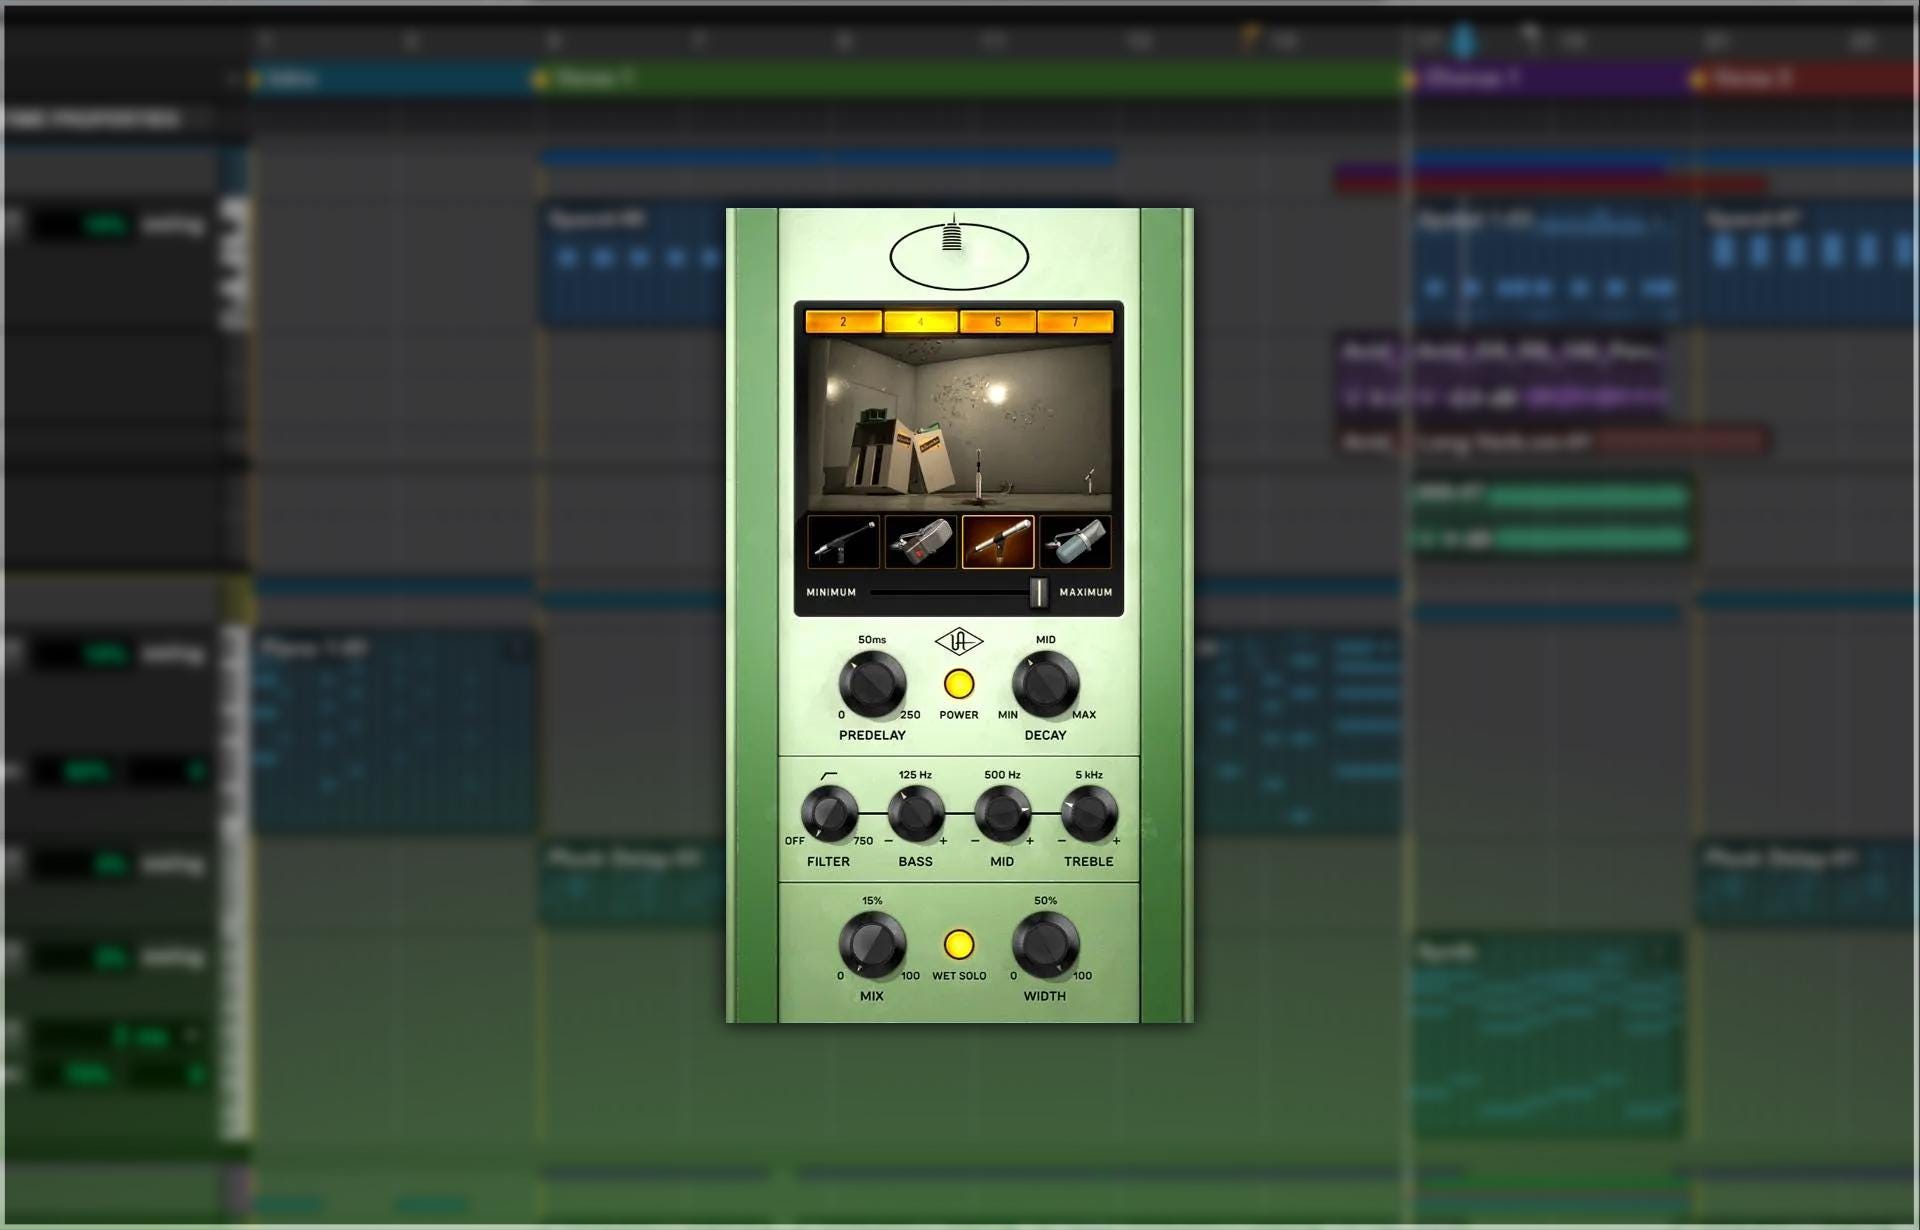
Task: Click the 5 kHz treble frequency label
Action: click(1089, 775)
